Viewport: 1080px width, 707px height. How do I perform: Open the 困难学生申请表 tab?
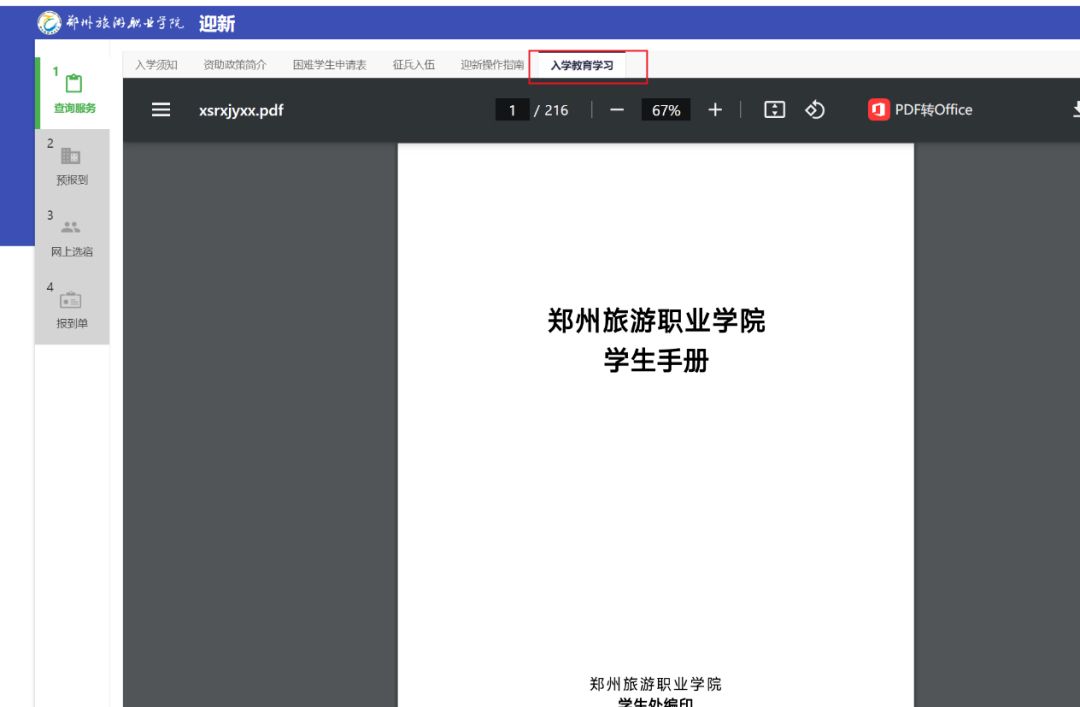point(329,65)
